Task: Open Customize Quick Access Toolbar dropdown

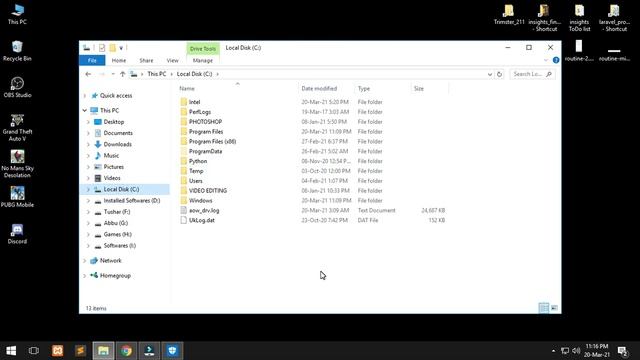Action: tap(121, 48)
